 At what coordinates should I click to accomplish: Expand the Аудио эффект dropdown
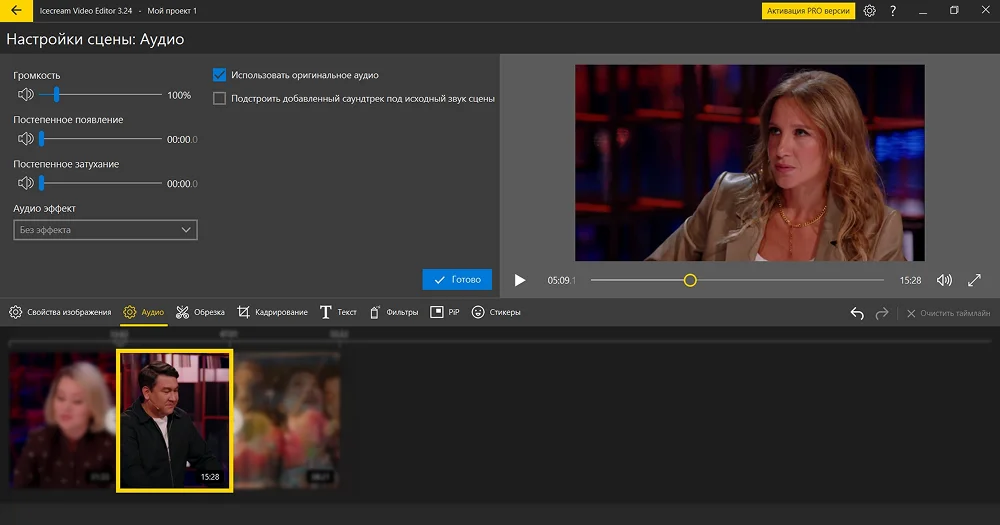105,230
